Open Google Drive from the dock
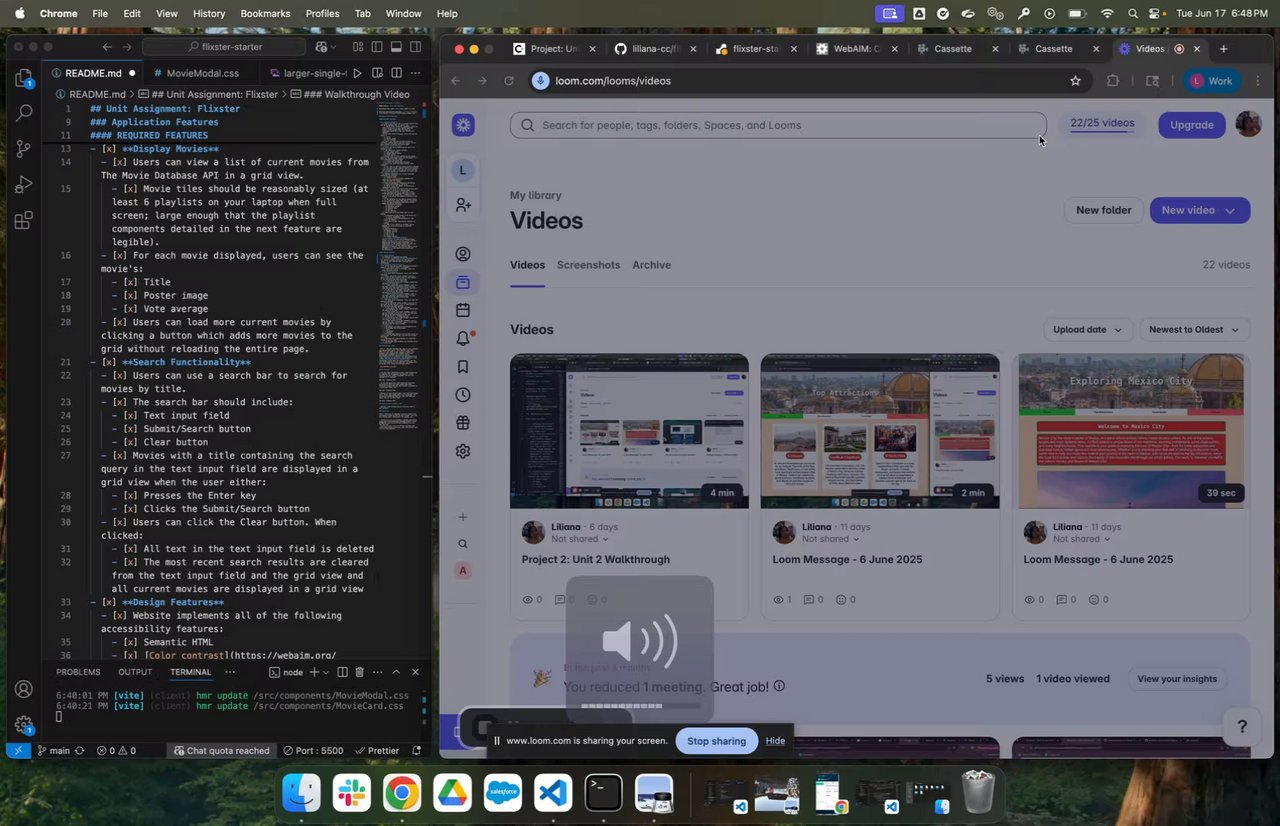The width and height of the screenshot is (1280, 826). (x=452, y=794)
